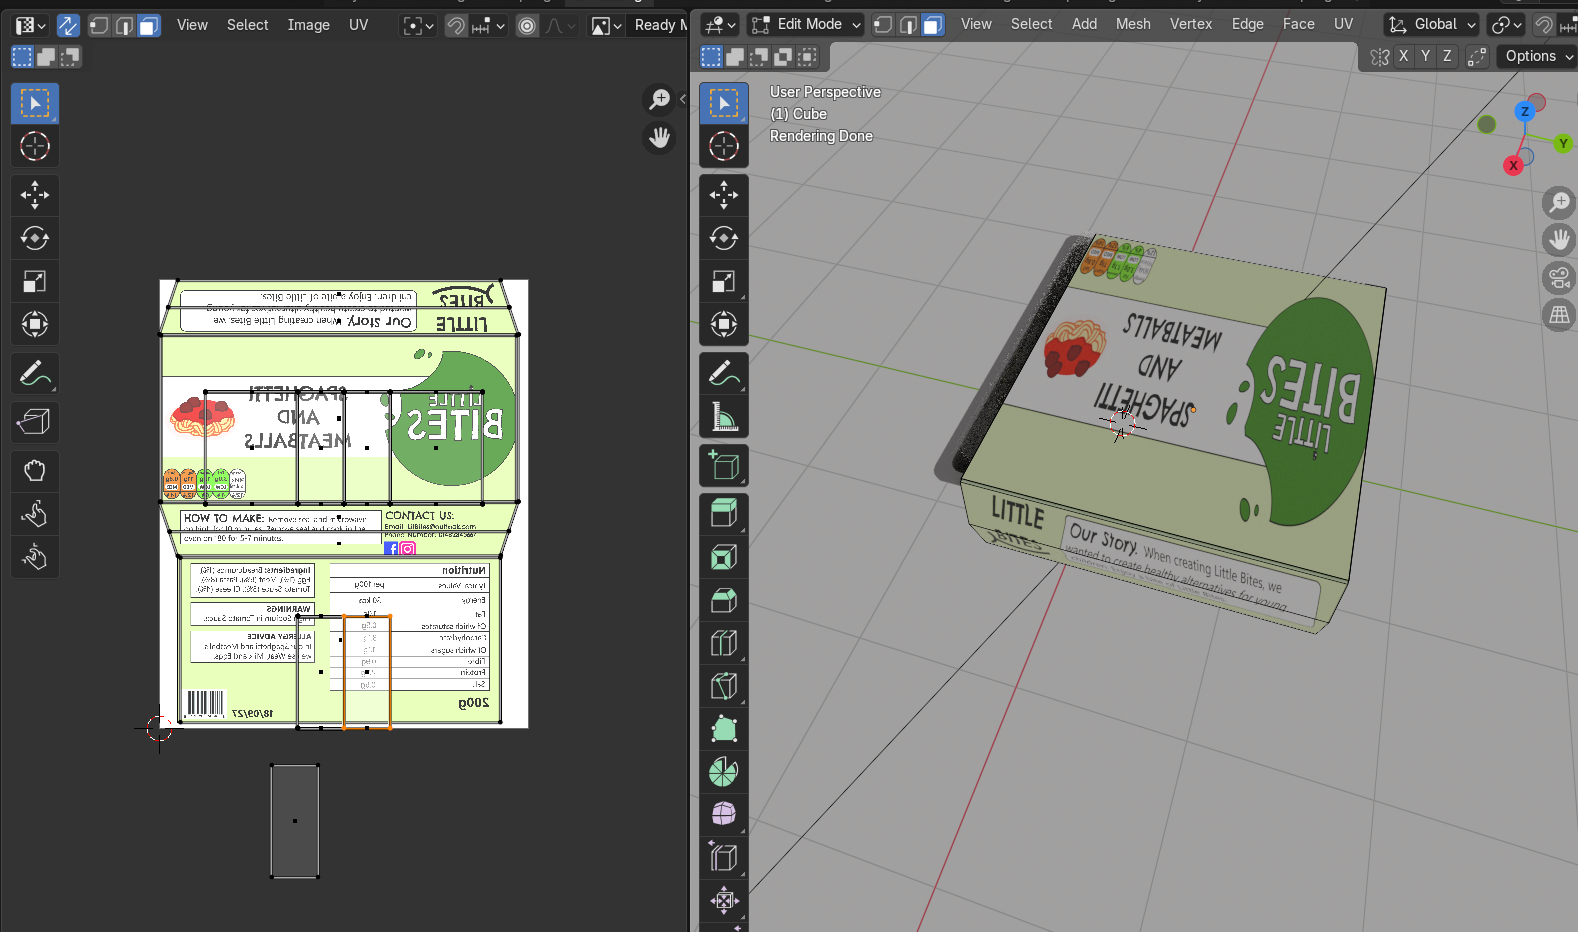Image resolution: width=1578 pixels, height=932 pixels.
Task: Select the UV editor Rip Region tool
Action: click(34, 422)
